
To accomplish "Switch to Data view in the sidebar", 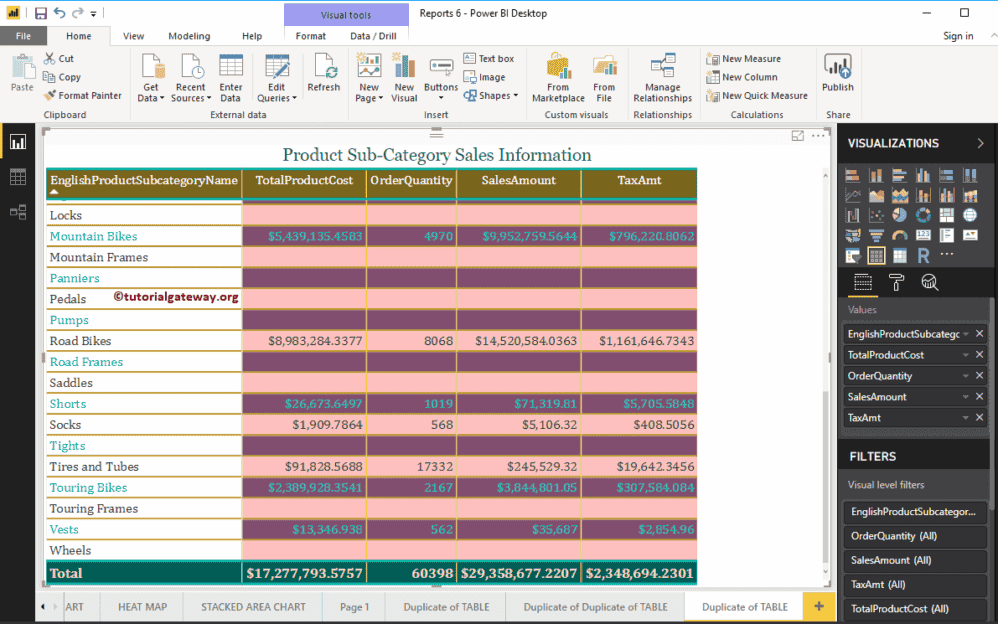I will coord(17,176).
